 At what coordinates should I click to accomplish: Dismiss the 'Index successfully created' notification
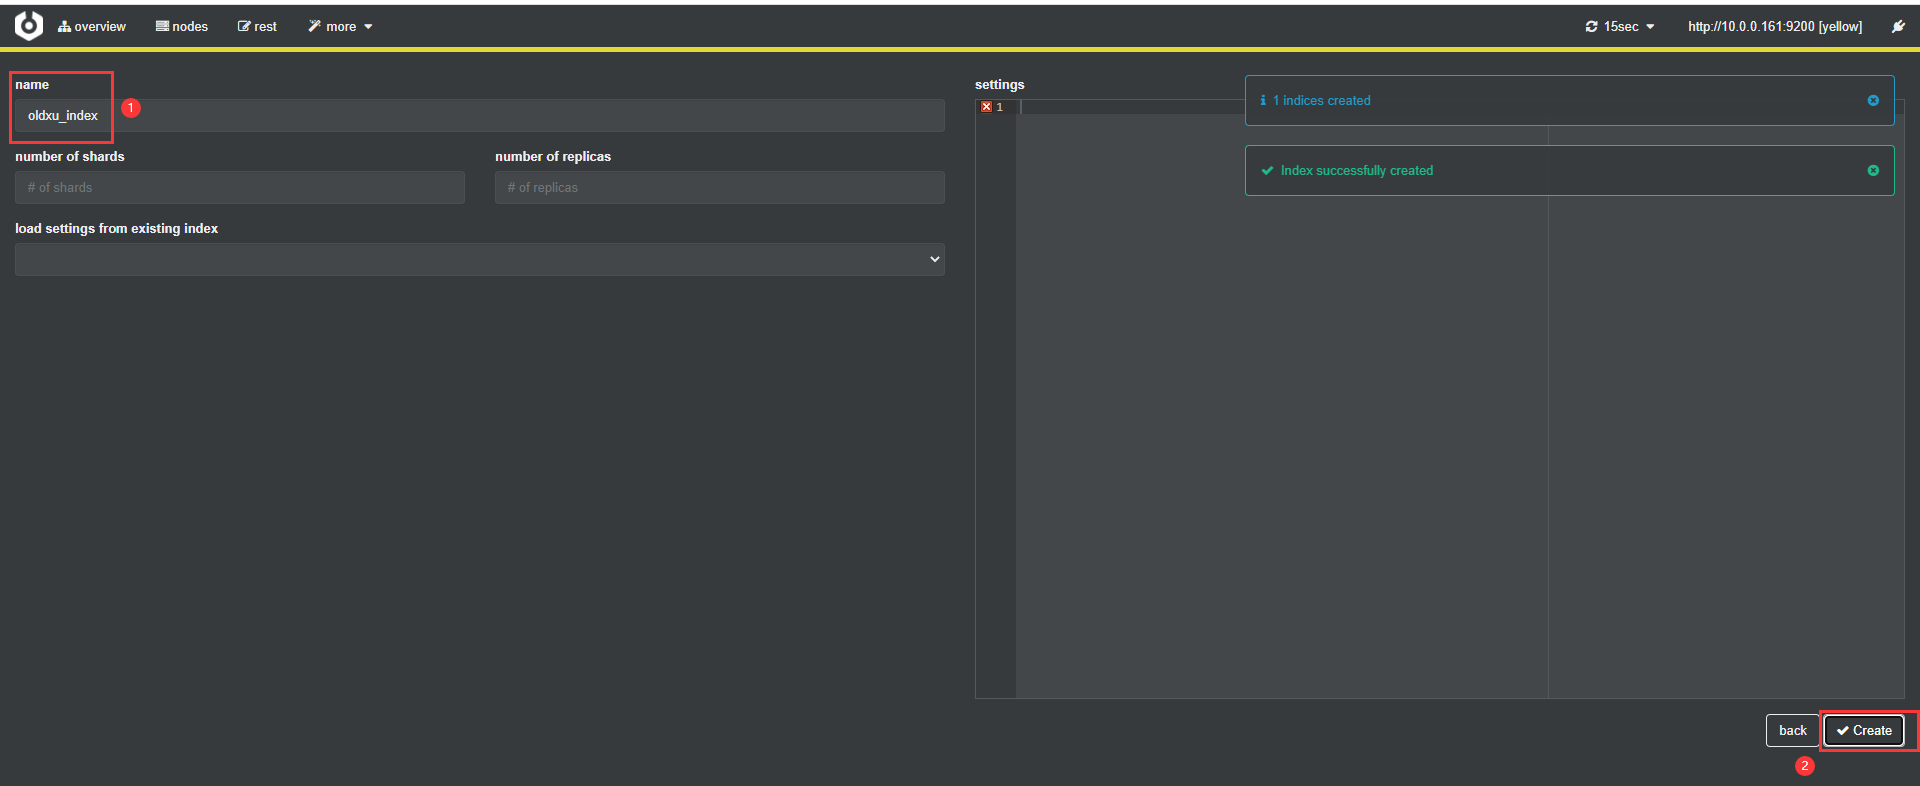[x=1873, y=171]
